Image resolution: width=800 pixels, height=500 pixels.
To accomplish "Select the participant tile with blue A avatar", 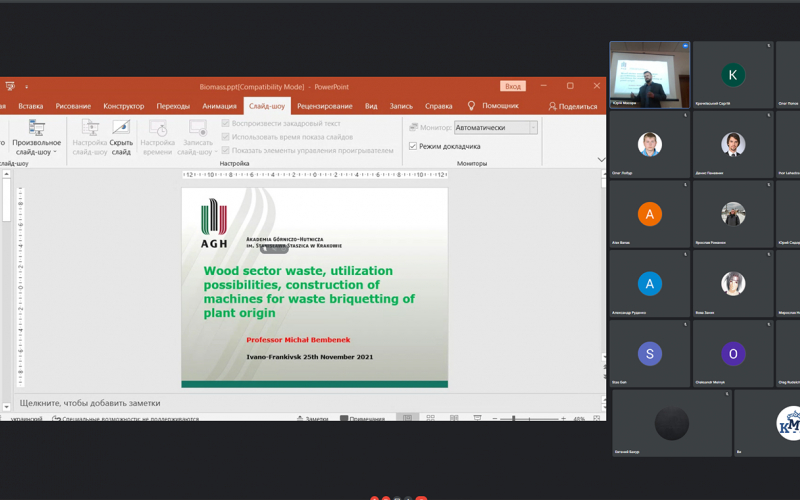I will (x=649, y=284).
